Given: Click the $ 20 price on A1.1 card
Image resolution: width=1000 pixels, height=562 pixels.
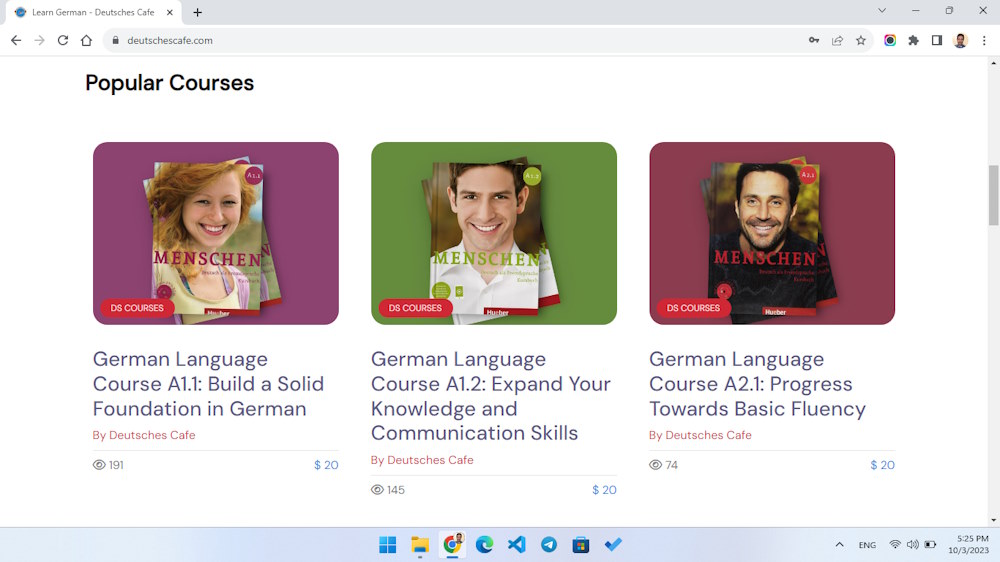Looking at the screenshot, I should (326, 465).
